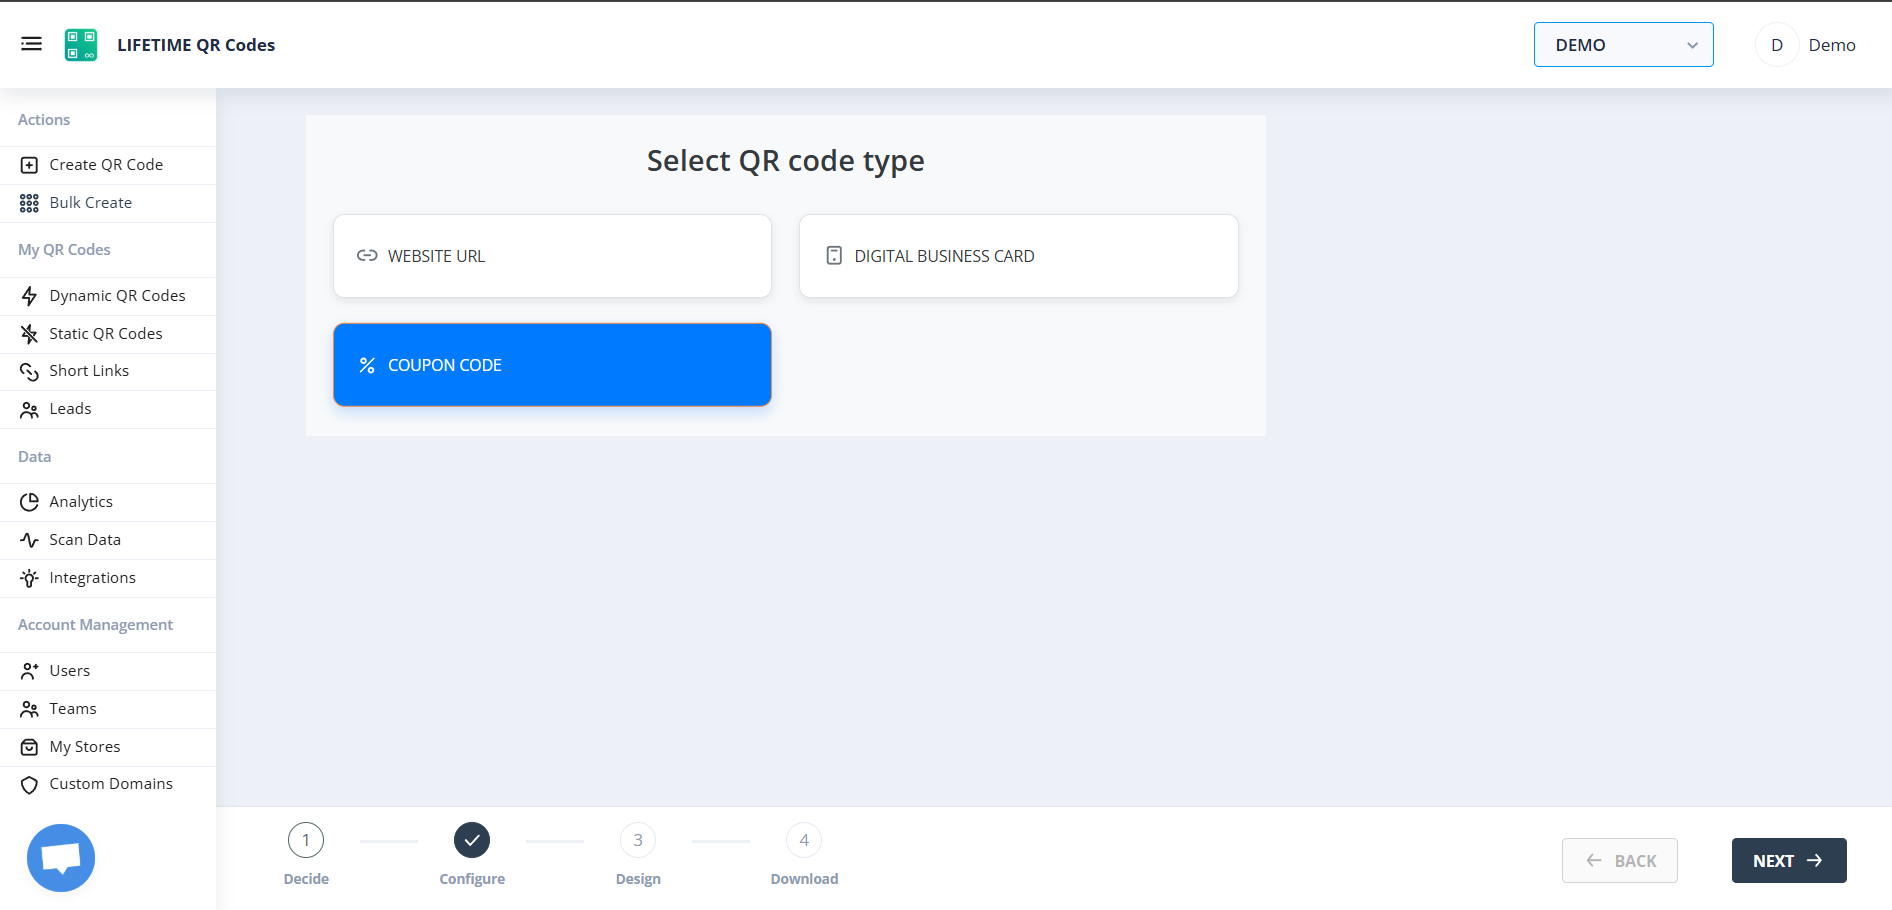Open the hamburger navigation menu
Screen dimensions: 1892x910
pos(31,44)
